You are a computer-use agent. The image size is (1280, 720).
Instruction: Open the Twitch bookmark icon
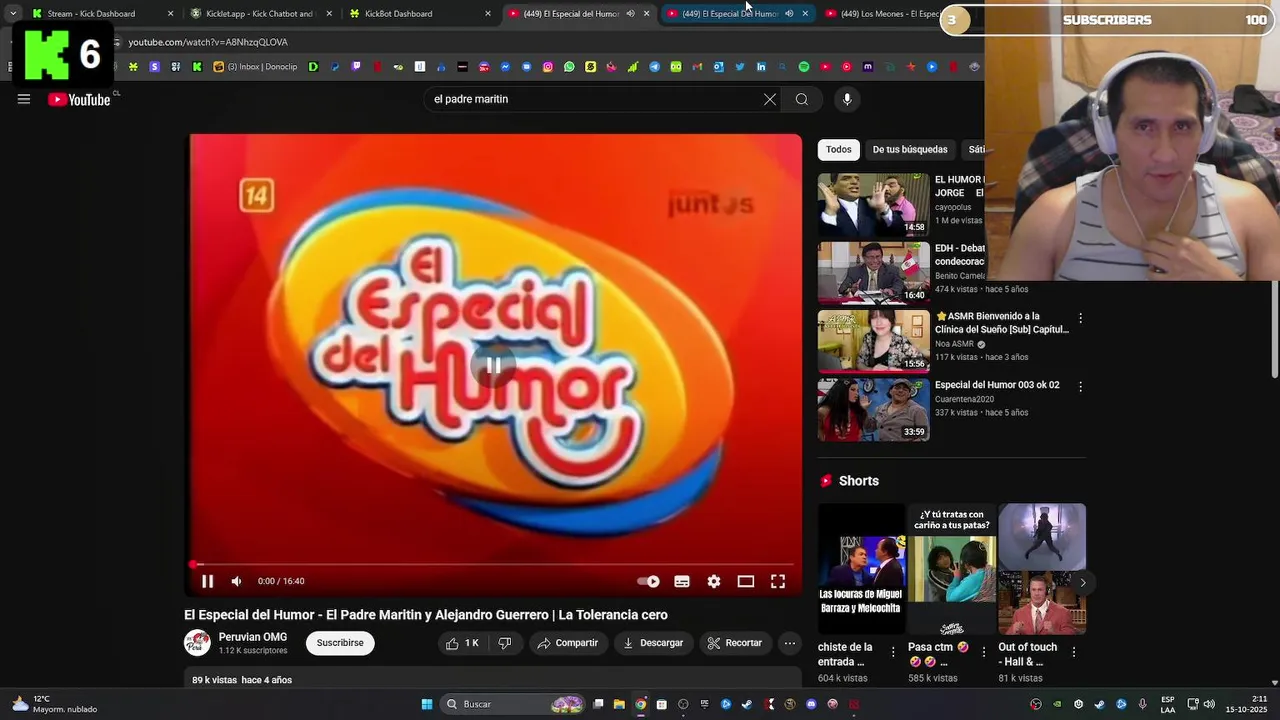(356, 67)
